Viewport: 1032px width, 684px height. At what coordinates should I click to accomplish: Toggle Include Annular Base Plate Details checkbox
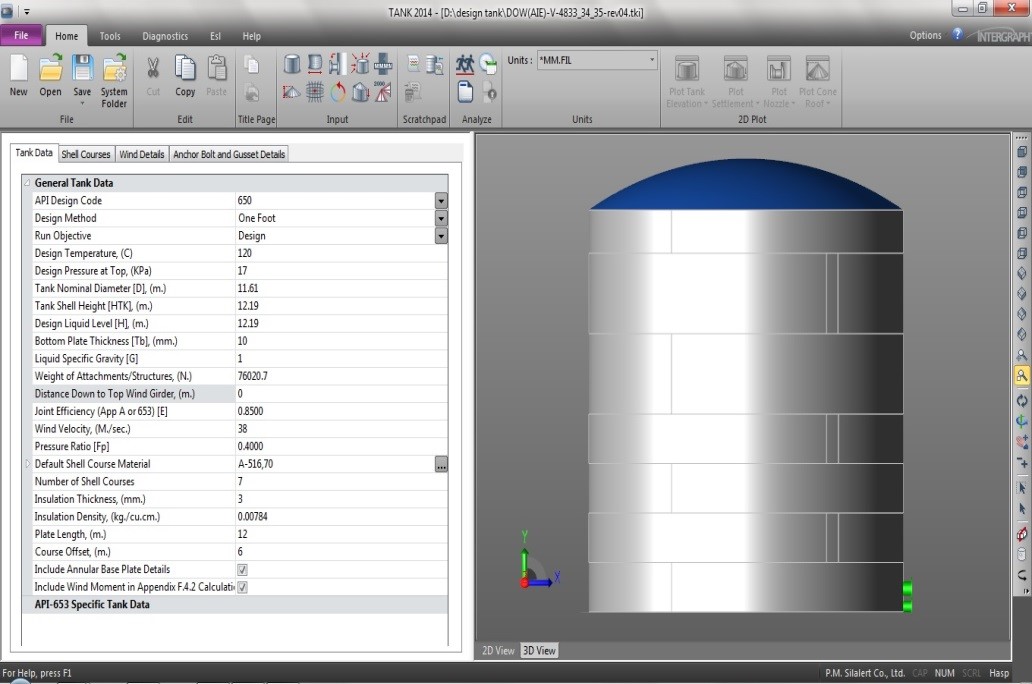pos(242,569)
